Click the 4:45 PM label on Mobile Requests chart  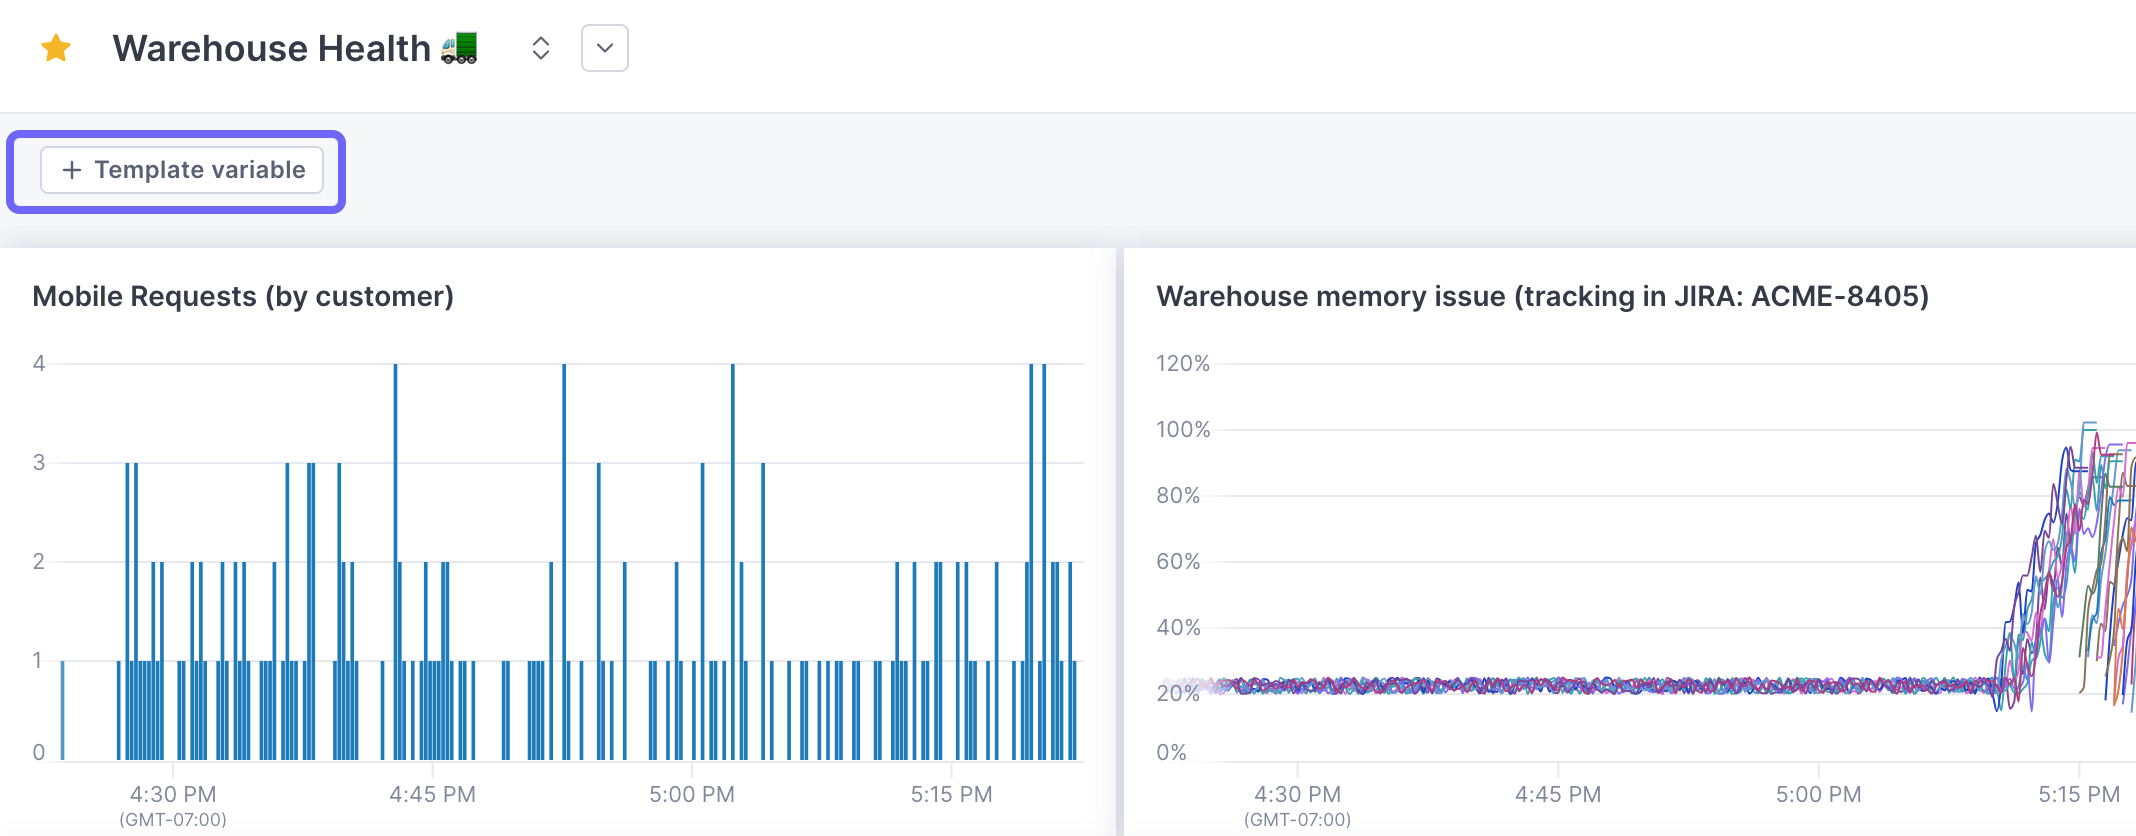click(x=432, y=794)
